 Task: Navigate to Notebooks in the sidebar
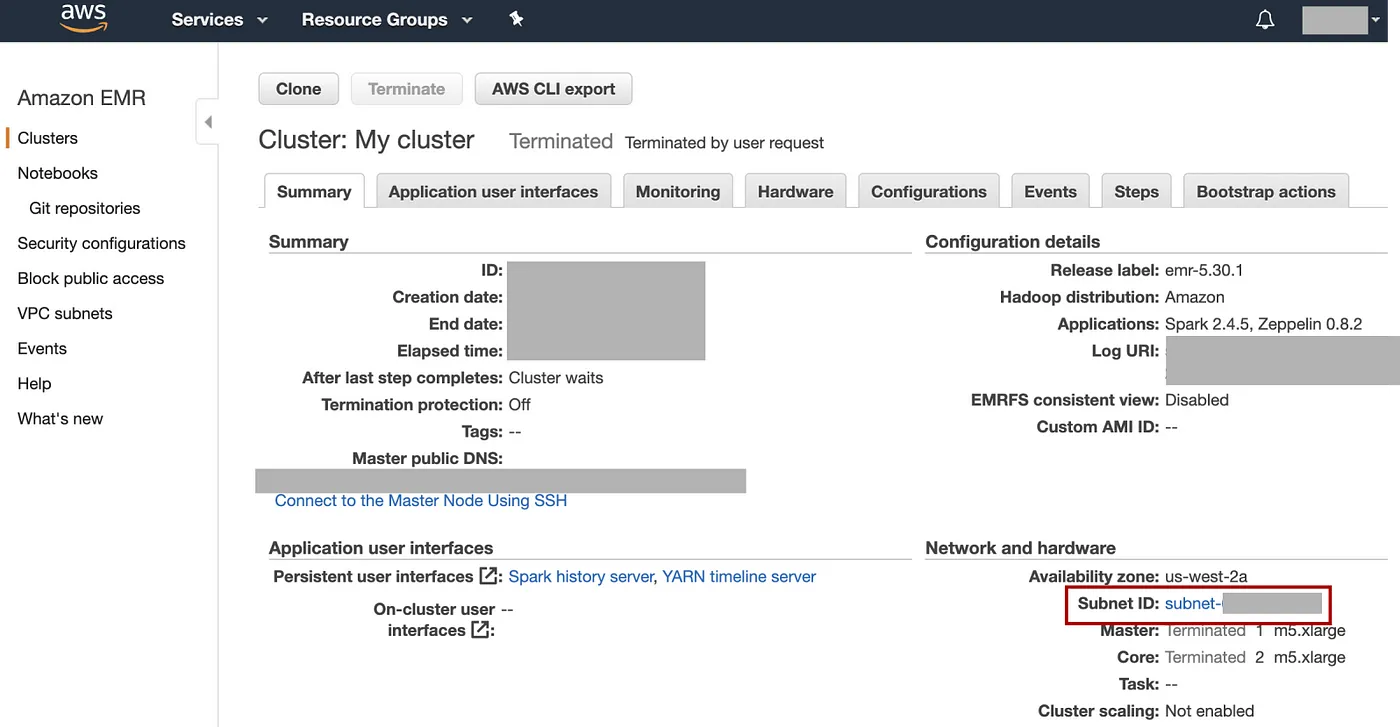pyautogui.click(x=57, y=173)
